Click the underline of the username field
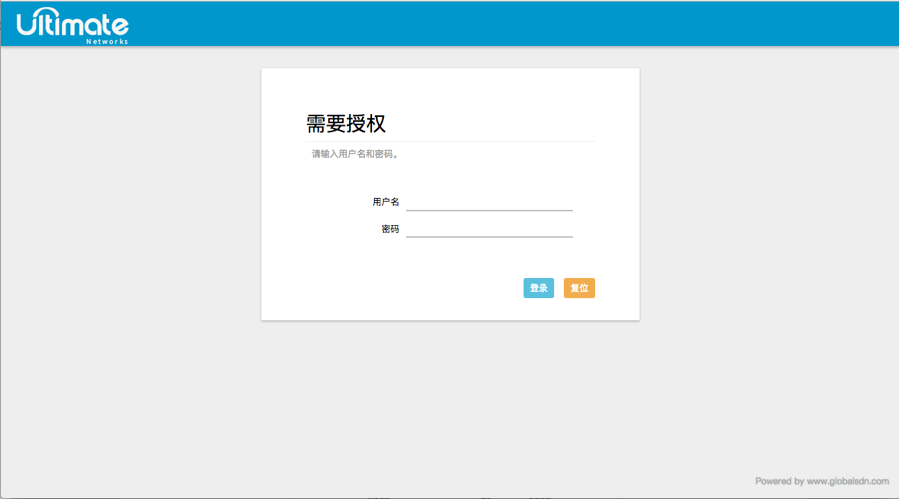The height and width of the screenshot is (499, 899). click(489, 210)
